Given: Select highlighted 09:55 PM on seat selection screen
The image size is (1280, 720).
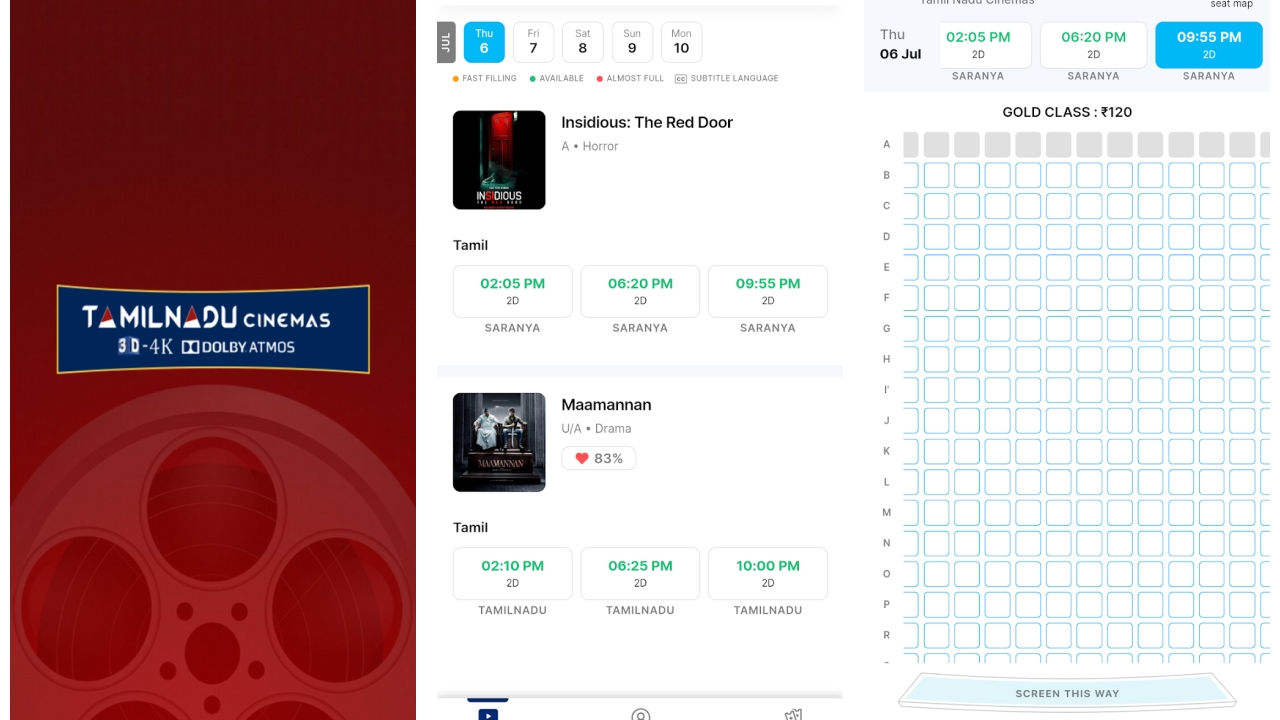Looking at the screenshot, I should click(1209, 45).
